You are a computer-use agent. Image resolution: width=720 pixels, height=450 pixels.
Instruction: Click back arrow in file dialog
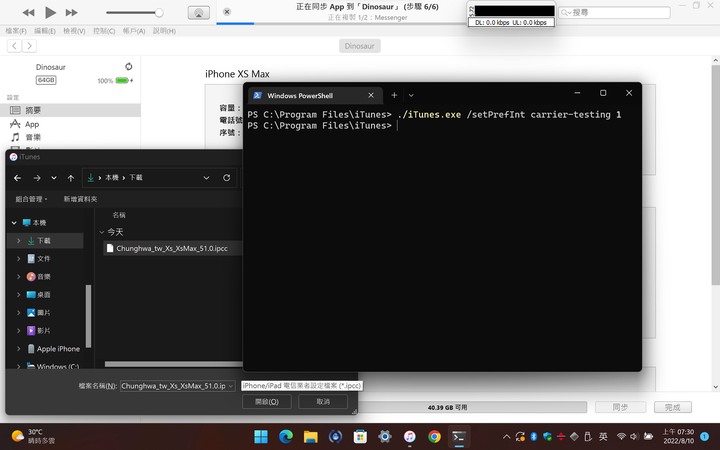17,178
